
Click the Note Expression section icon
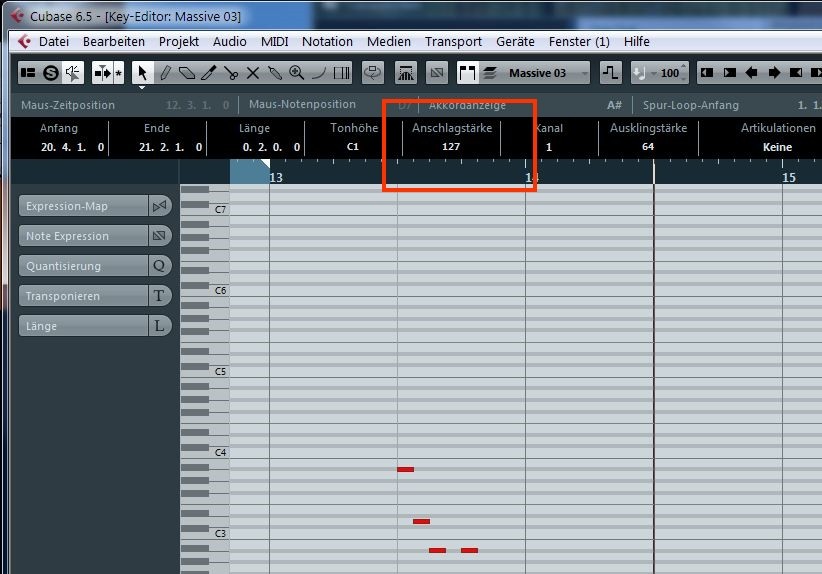coord(159,236)
